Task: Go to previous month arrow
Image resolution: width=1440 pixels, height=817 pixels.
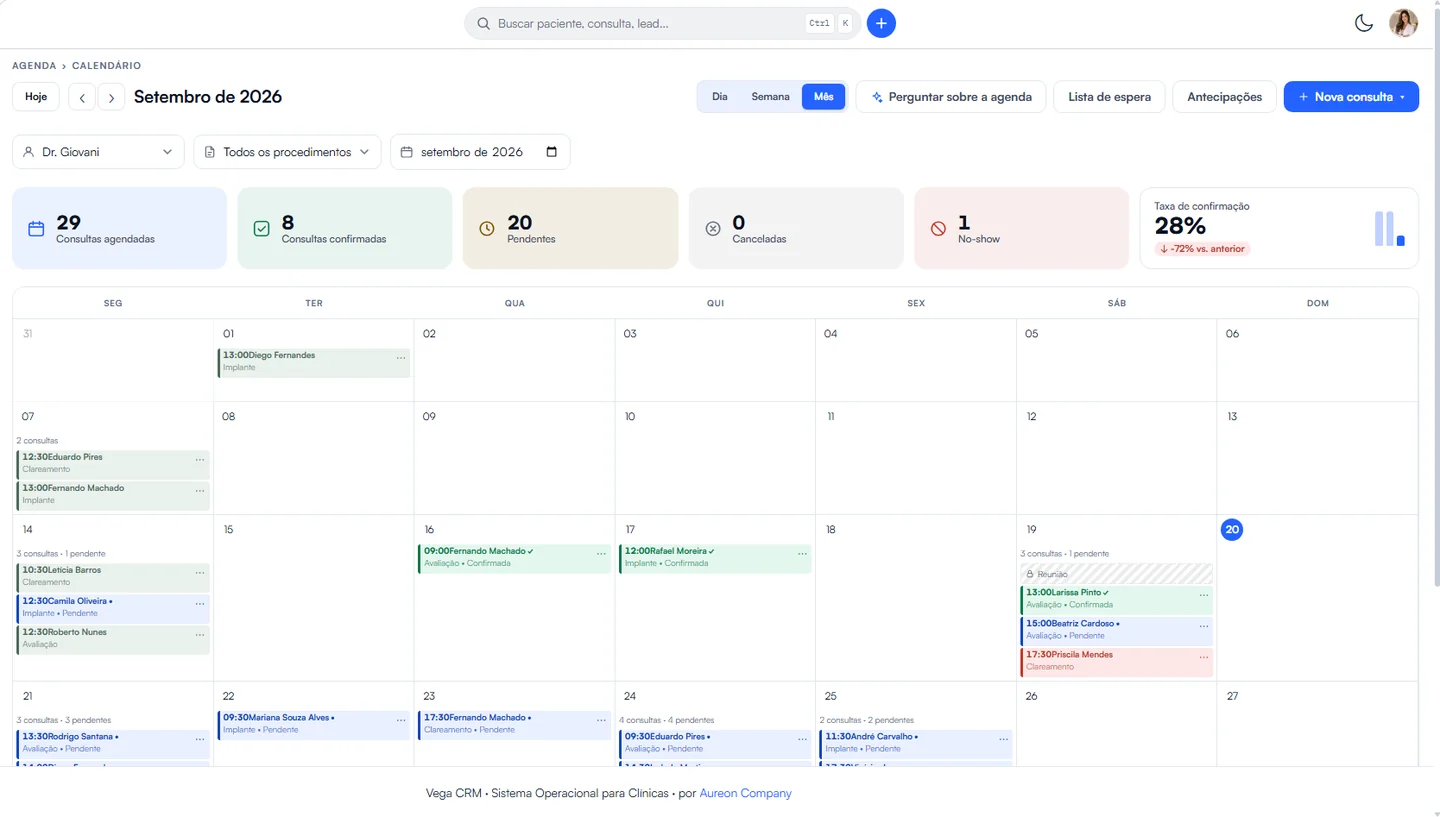Action: tap(82, 97)
